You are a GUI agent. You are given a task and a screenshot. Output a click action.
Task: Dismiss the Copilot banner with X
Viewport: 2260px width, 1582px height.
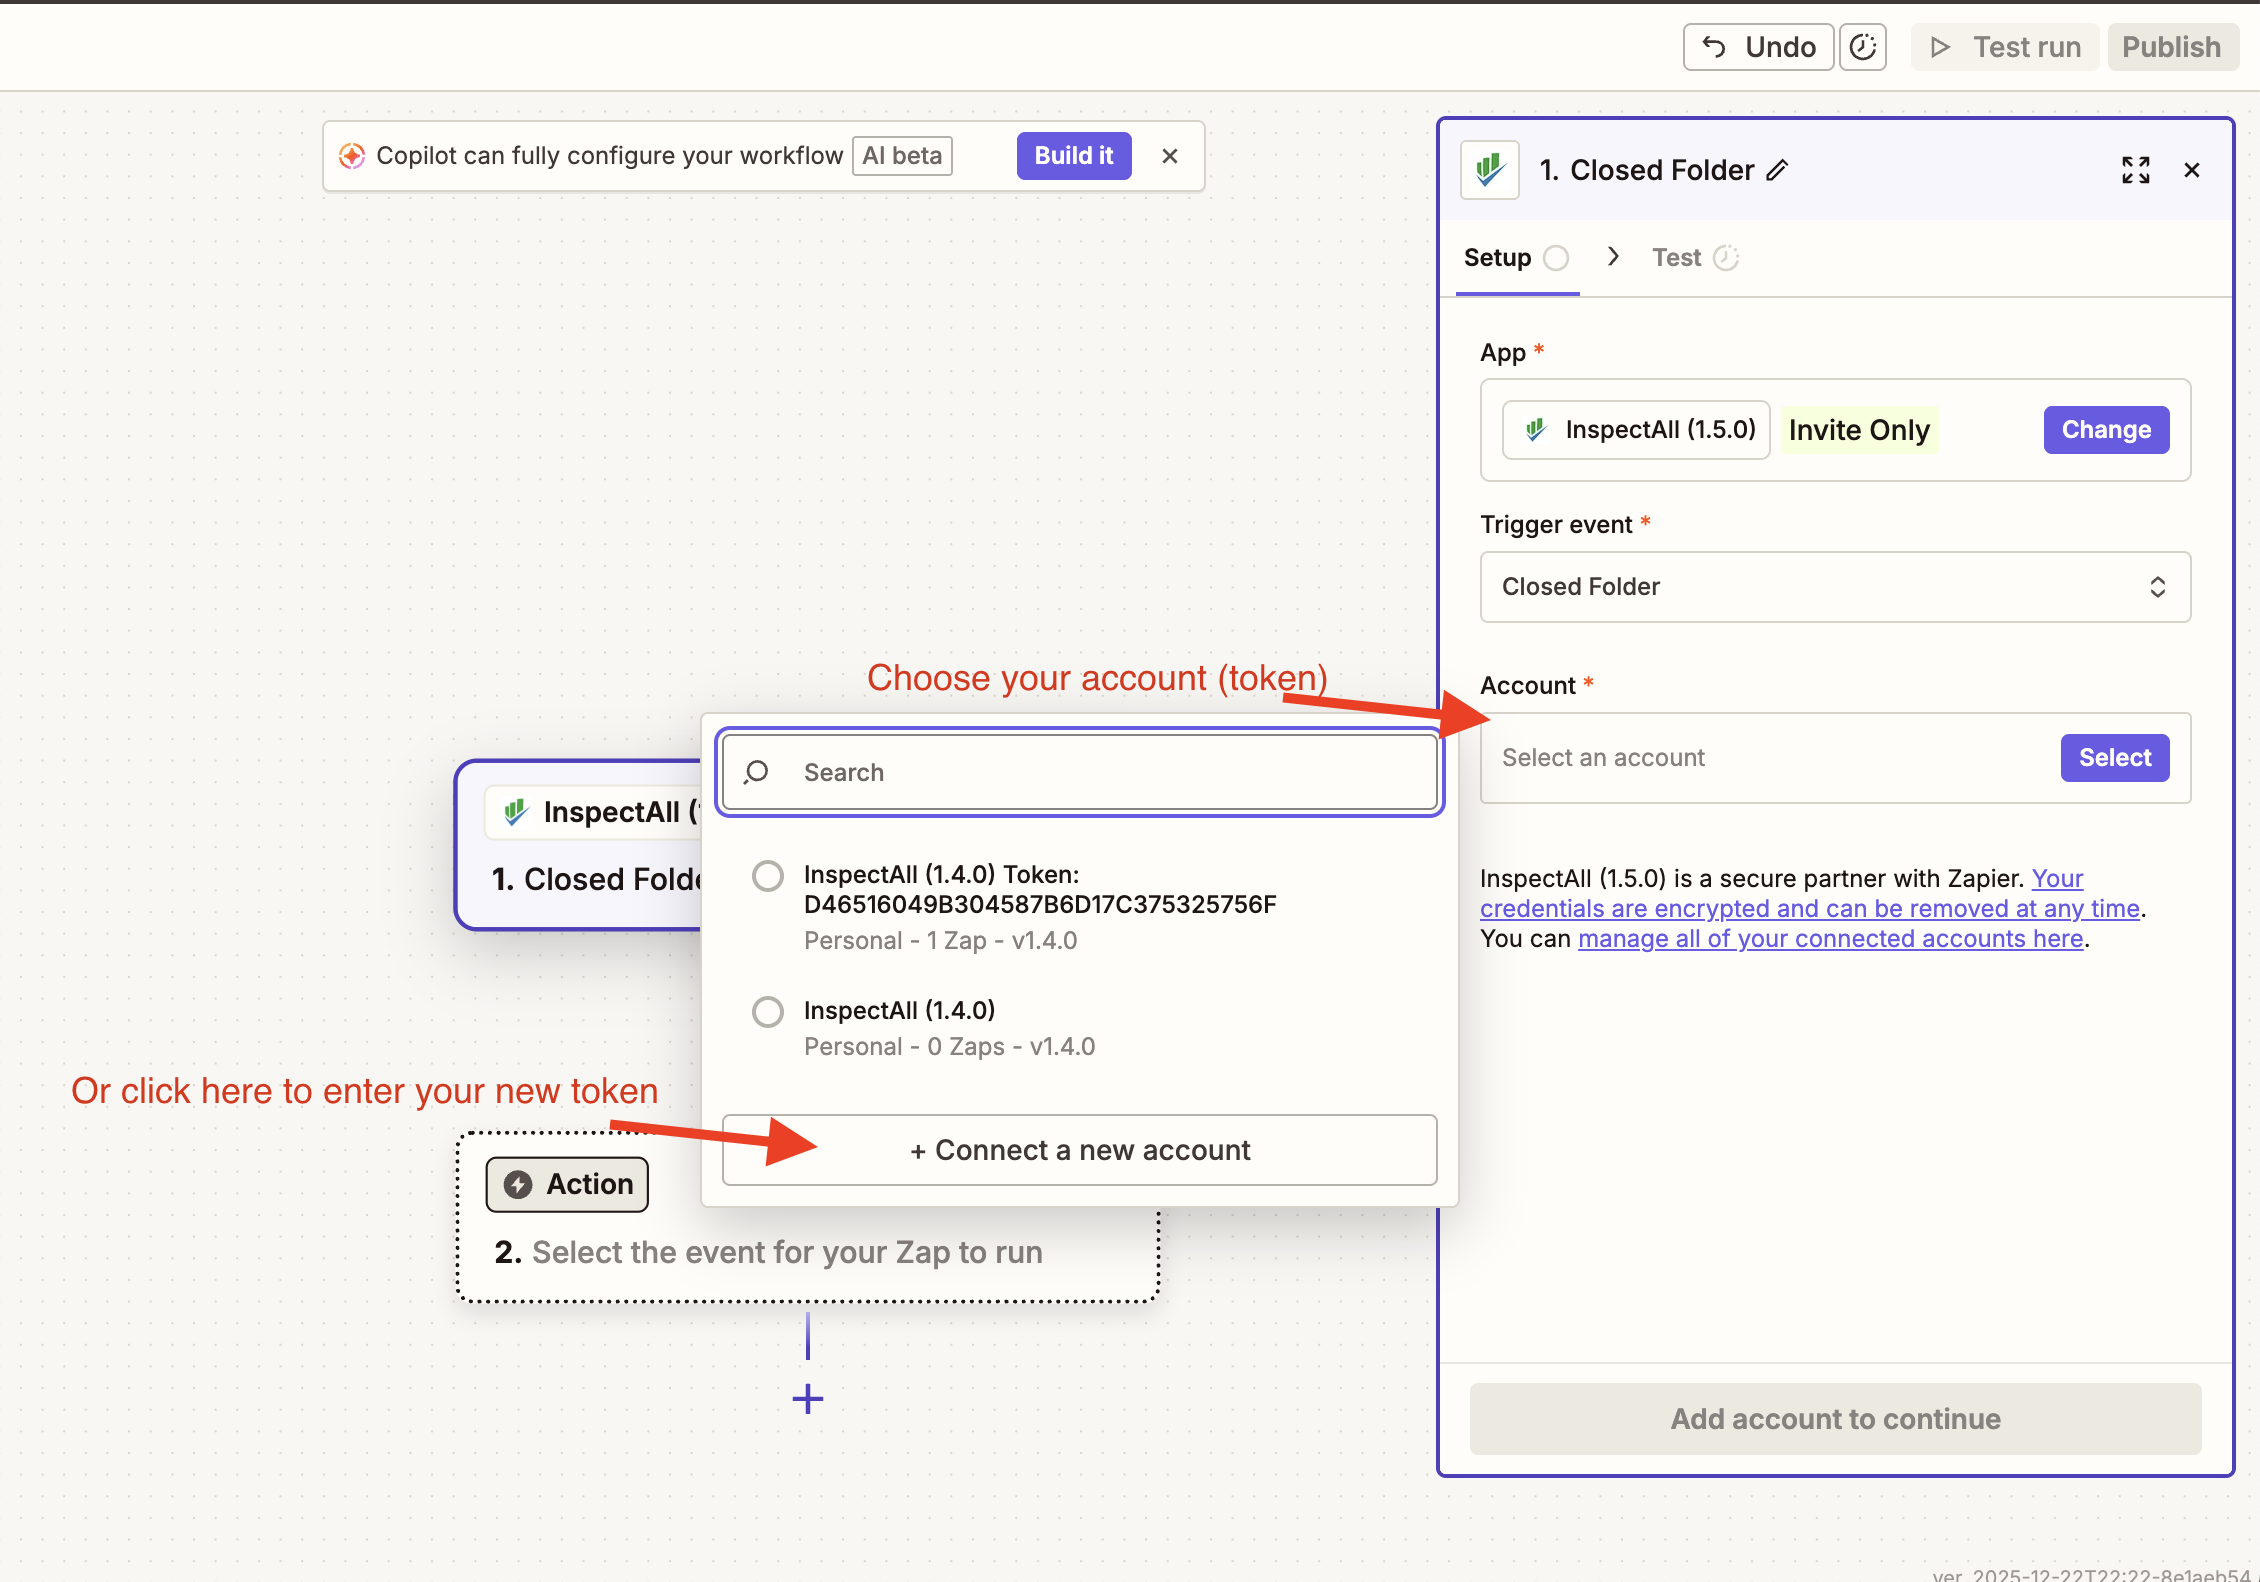pos(1170,156)
